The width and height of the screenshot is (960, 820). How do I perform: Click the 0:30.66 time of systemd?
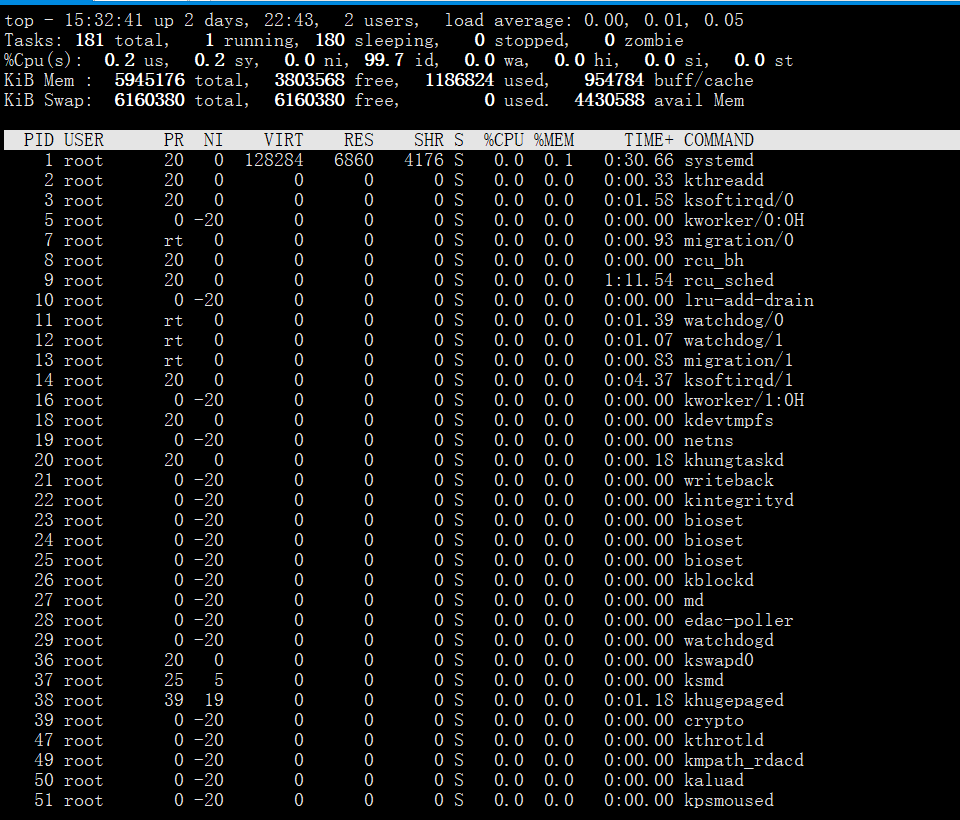(x=639, y=160)
